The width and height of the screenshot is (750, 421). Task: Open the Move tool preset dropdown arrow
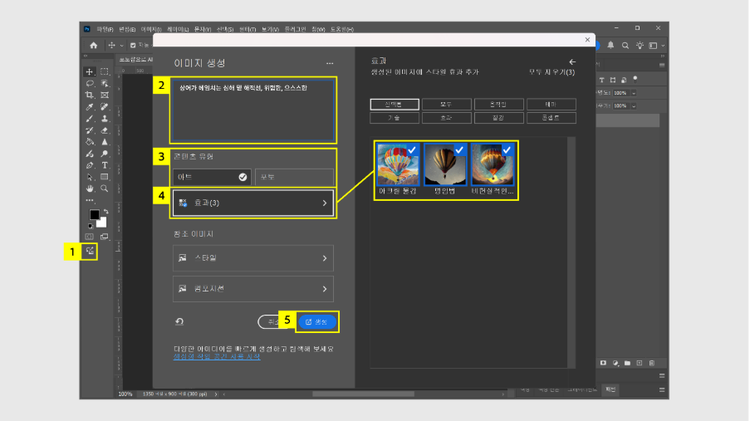point(121,45)
